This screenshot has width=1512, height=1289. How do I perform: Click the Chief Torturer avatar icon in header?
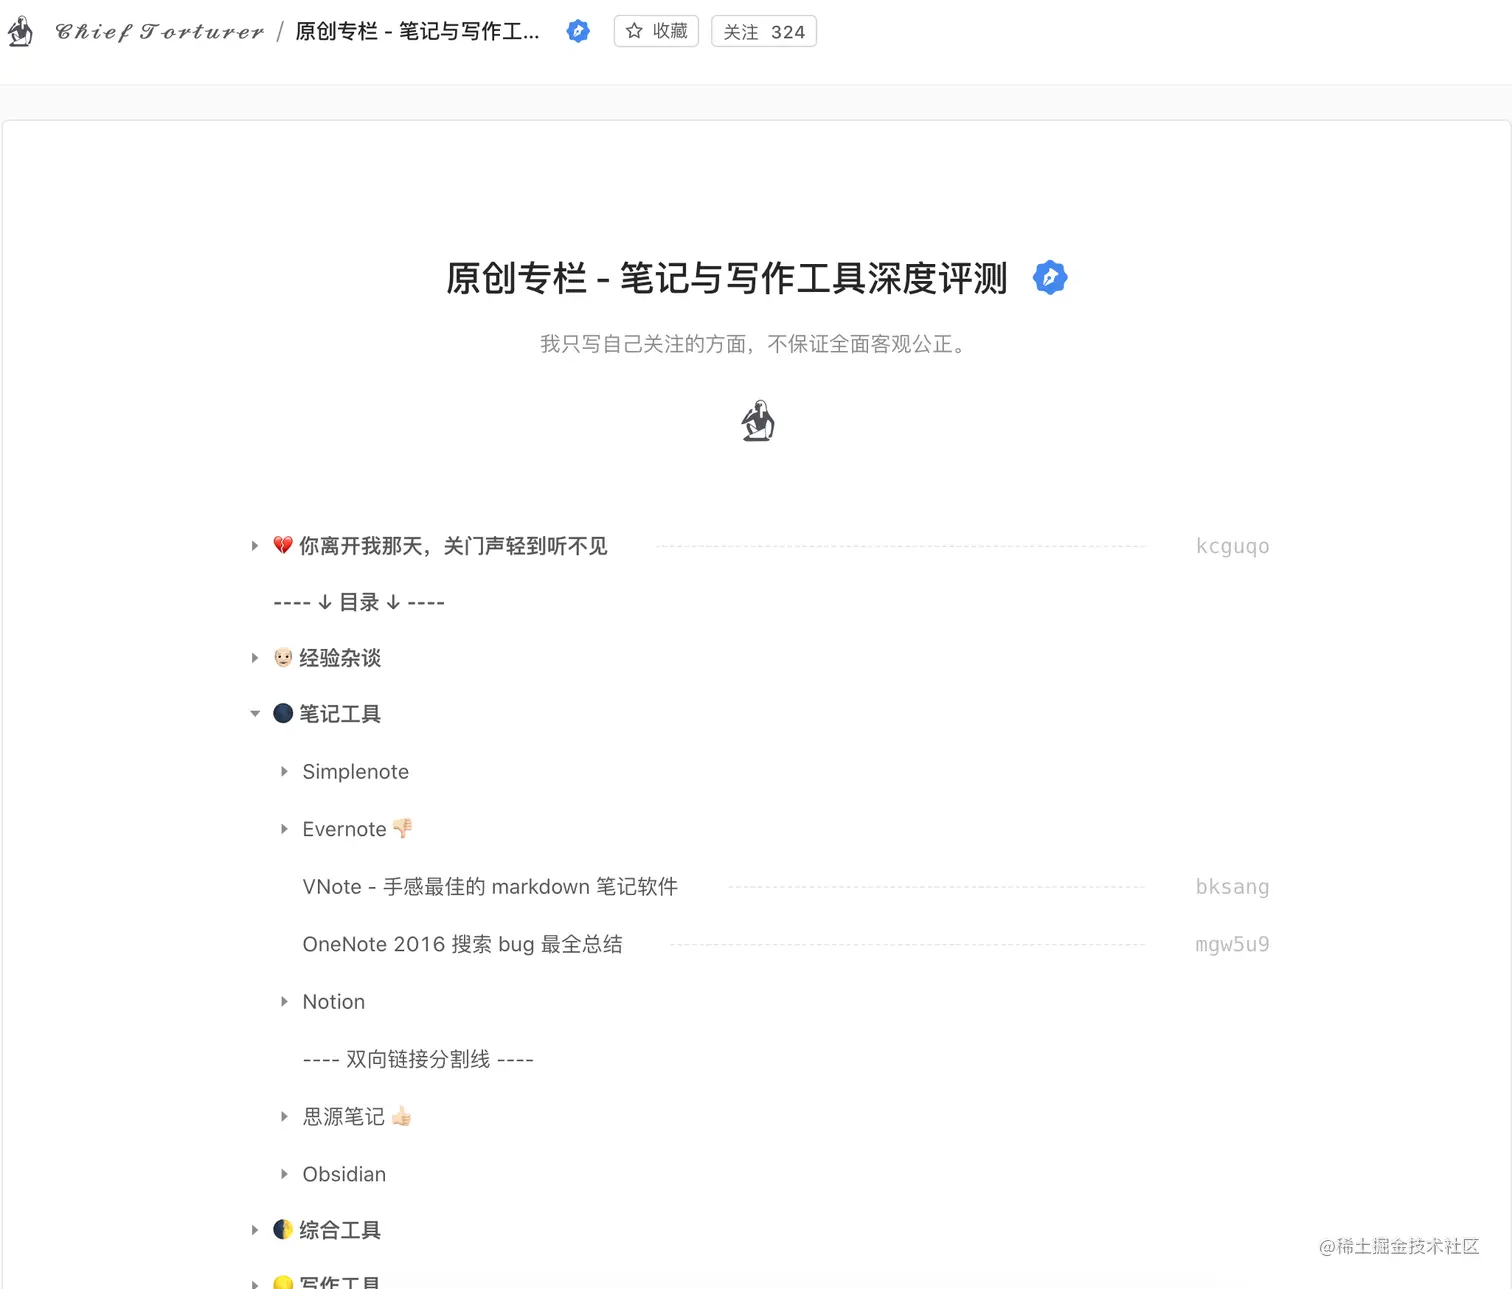pos(20,32)
